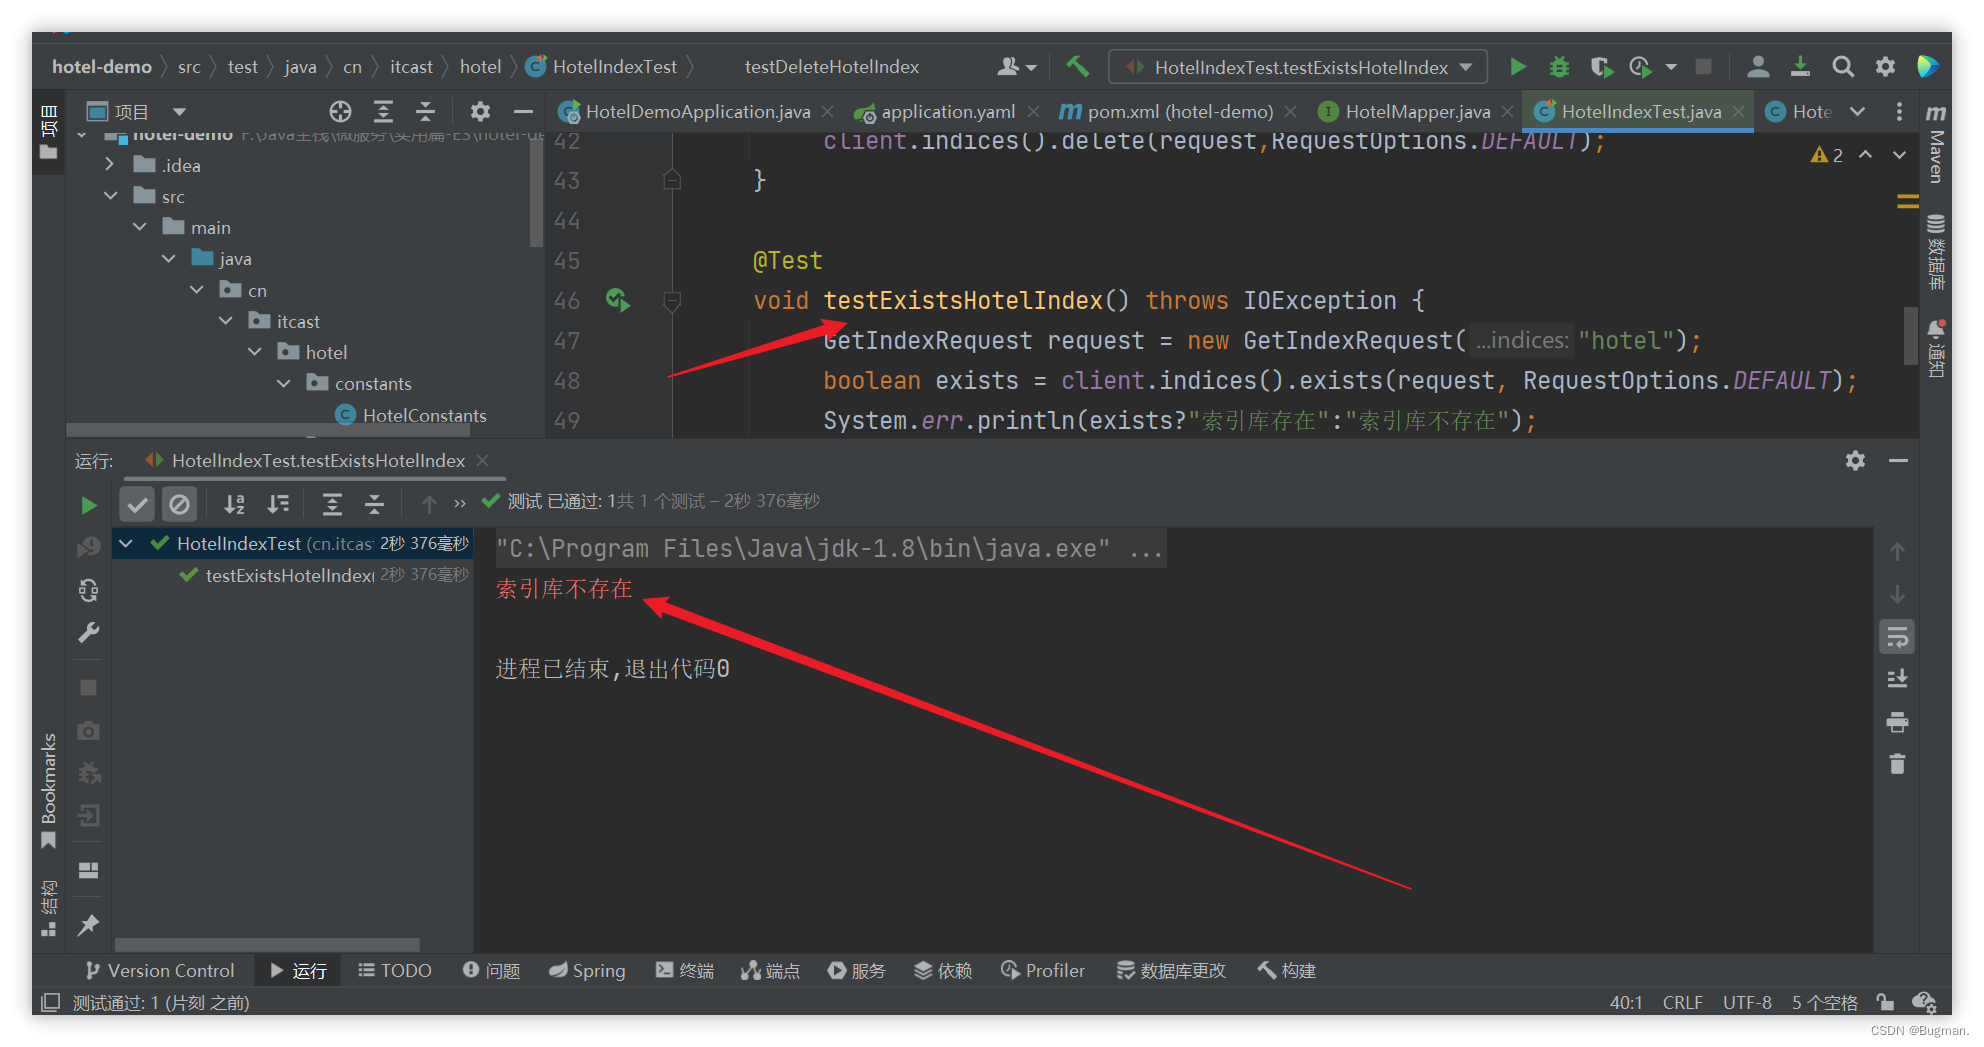Click test tree horizontal scrollbar
Image resolution: width=1984 pixels, height=1047 pixels.
click(x=267, y=944)
